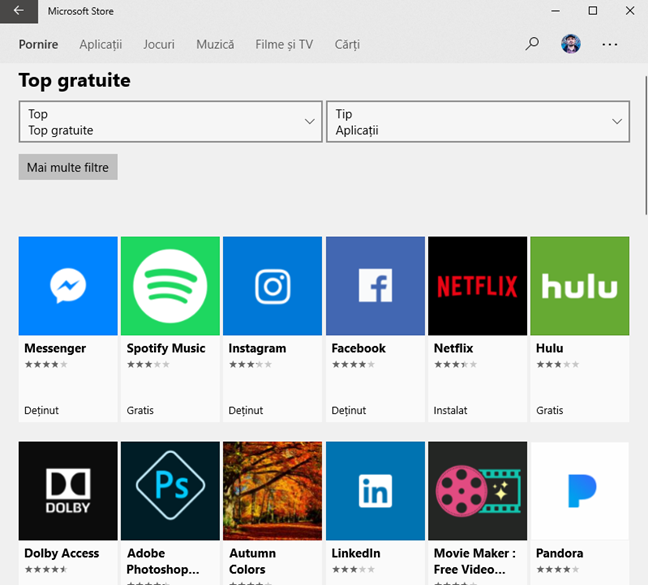Click the Adobe Photoshop... title text
Image resolution: width=648 pixels, height=585 pixels.
pos(163,561)
